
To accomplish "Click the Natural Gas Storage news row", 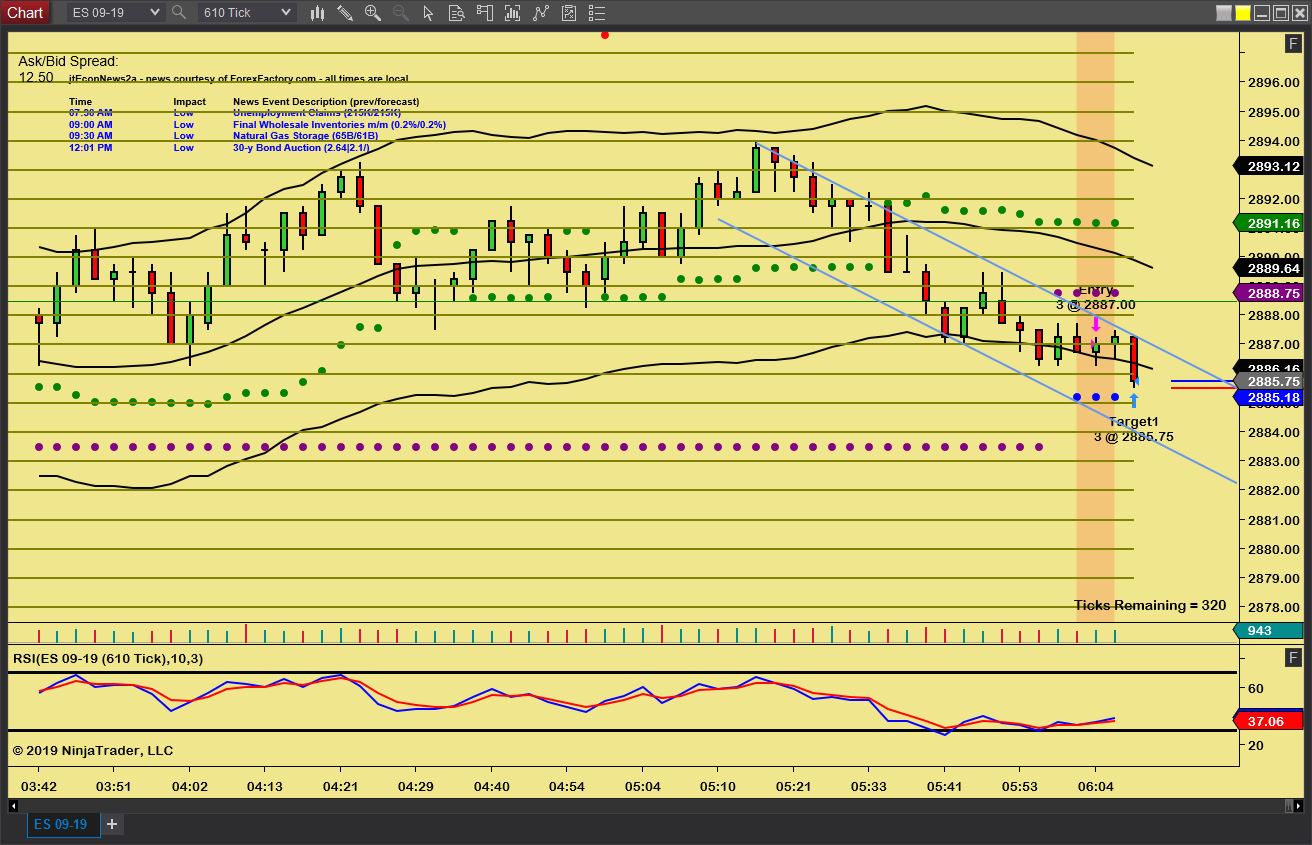I will [x=224, y=136].
